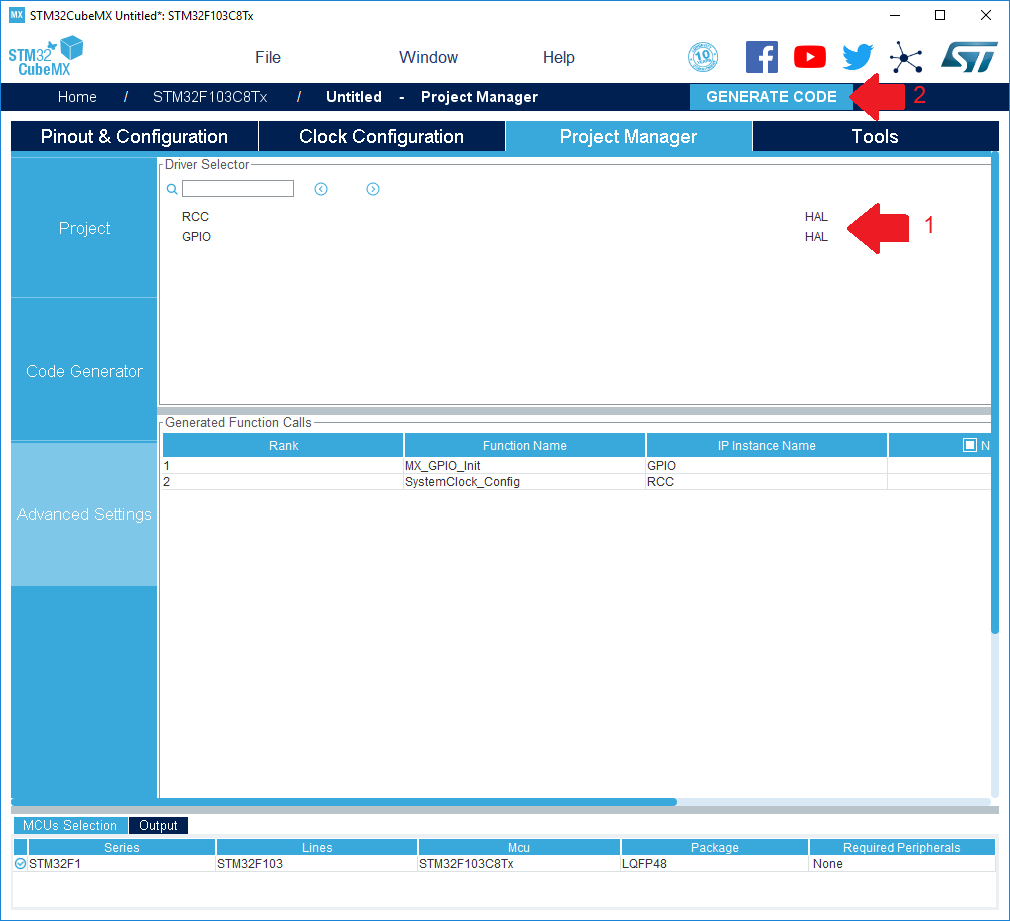This screenshot has width=1010, height=921.
Task: Open the ST community network icon
Action: click(x=906, y=57)
